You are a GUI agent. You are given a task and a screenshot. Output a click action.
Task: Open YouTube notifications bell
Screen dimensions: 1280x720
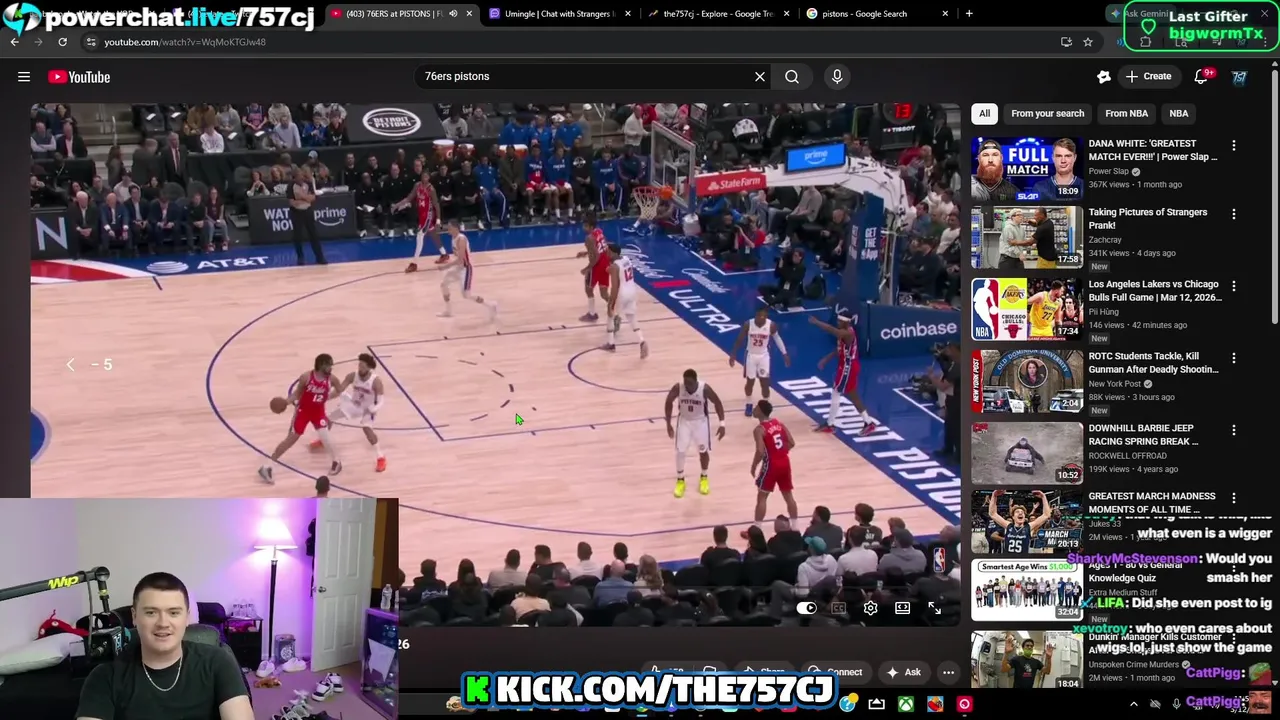(x=1203, y=76)
